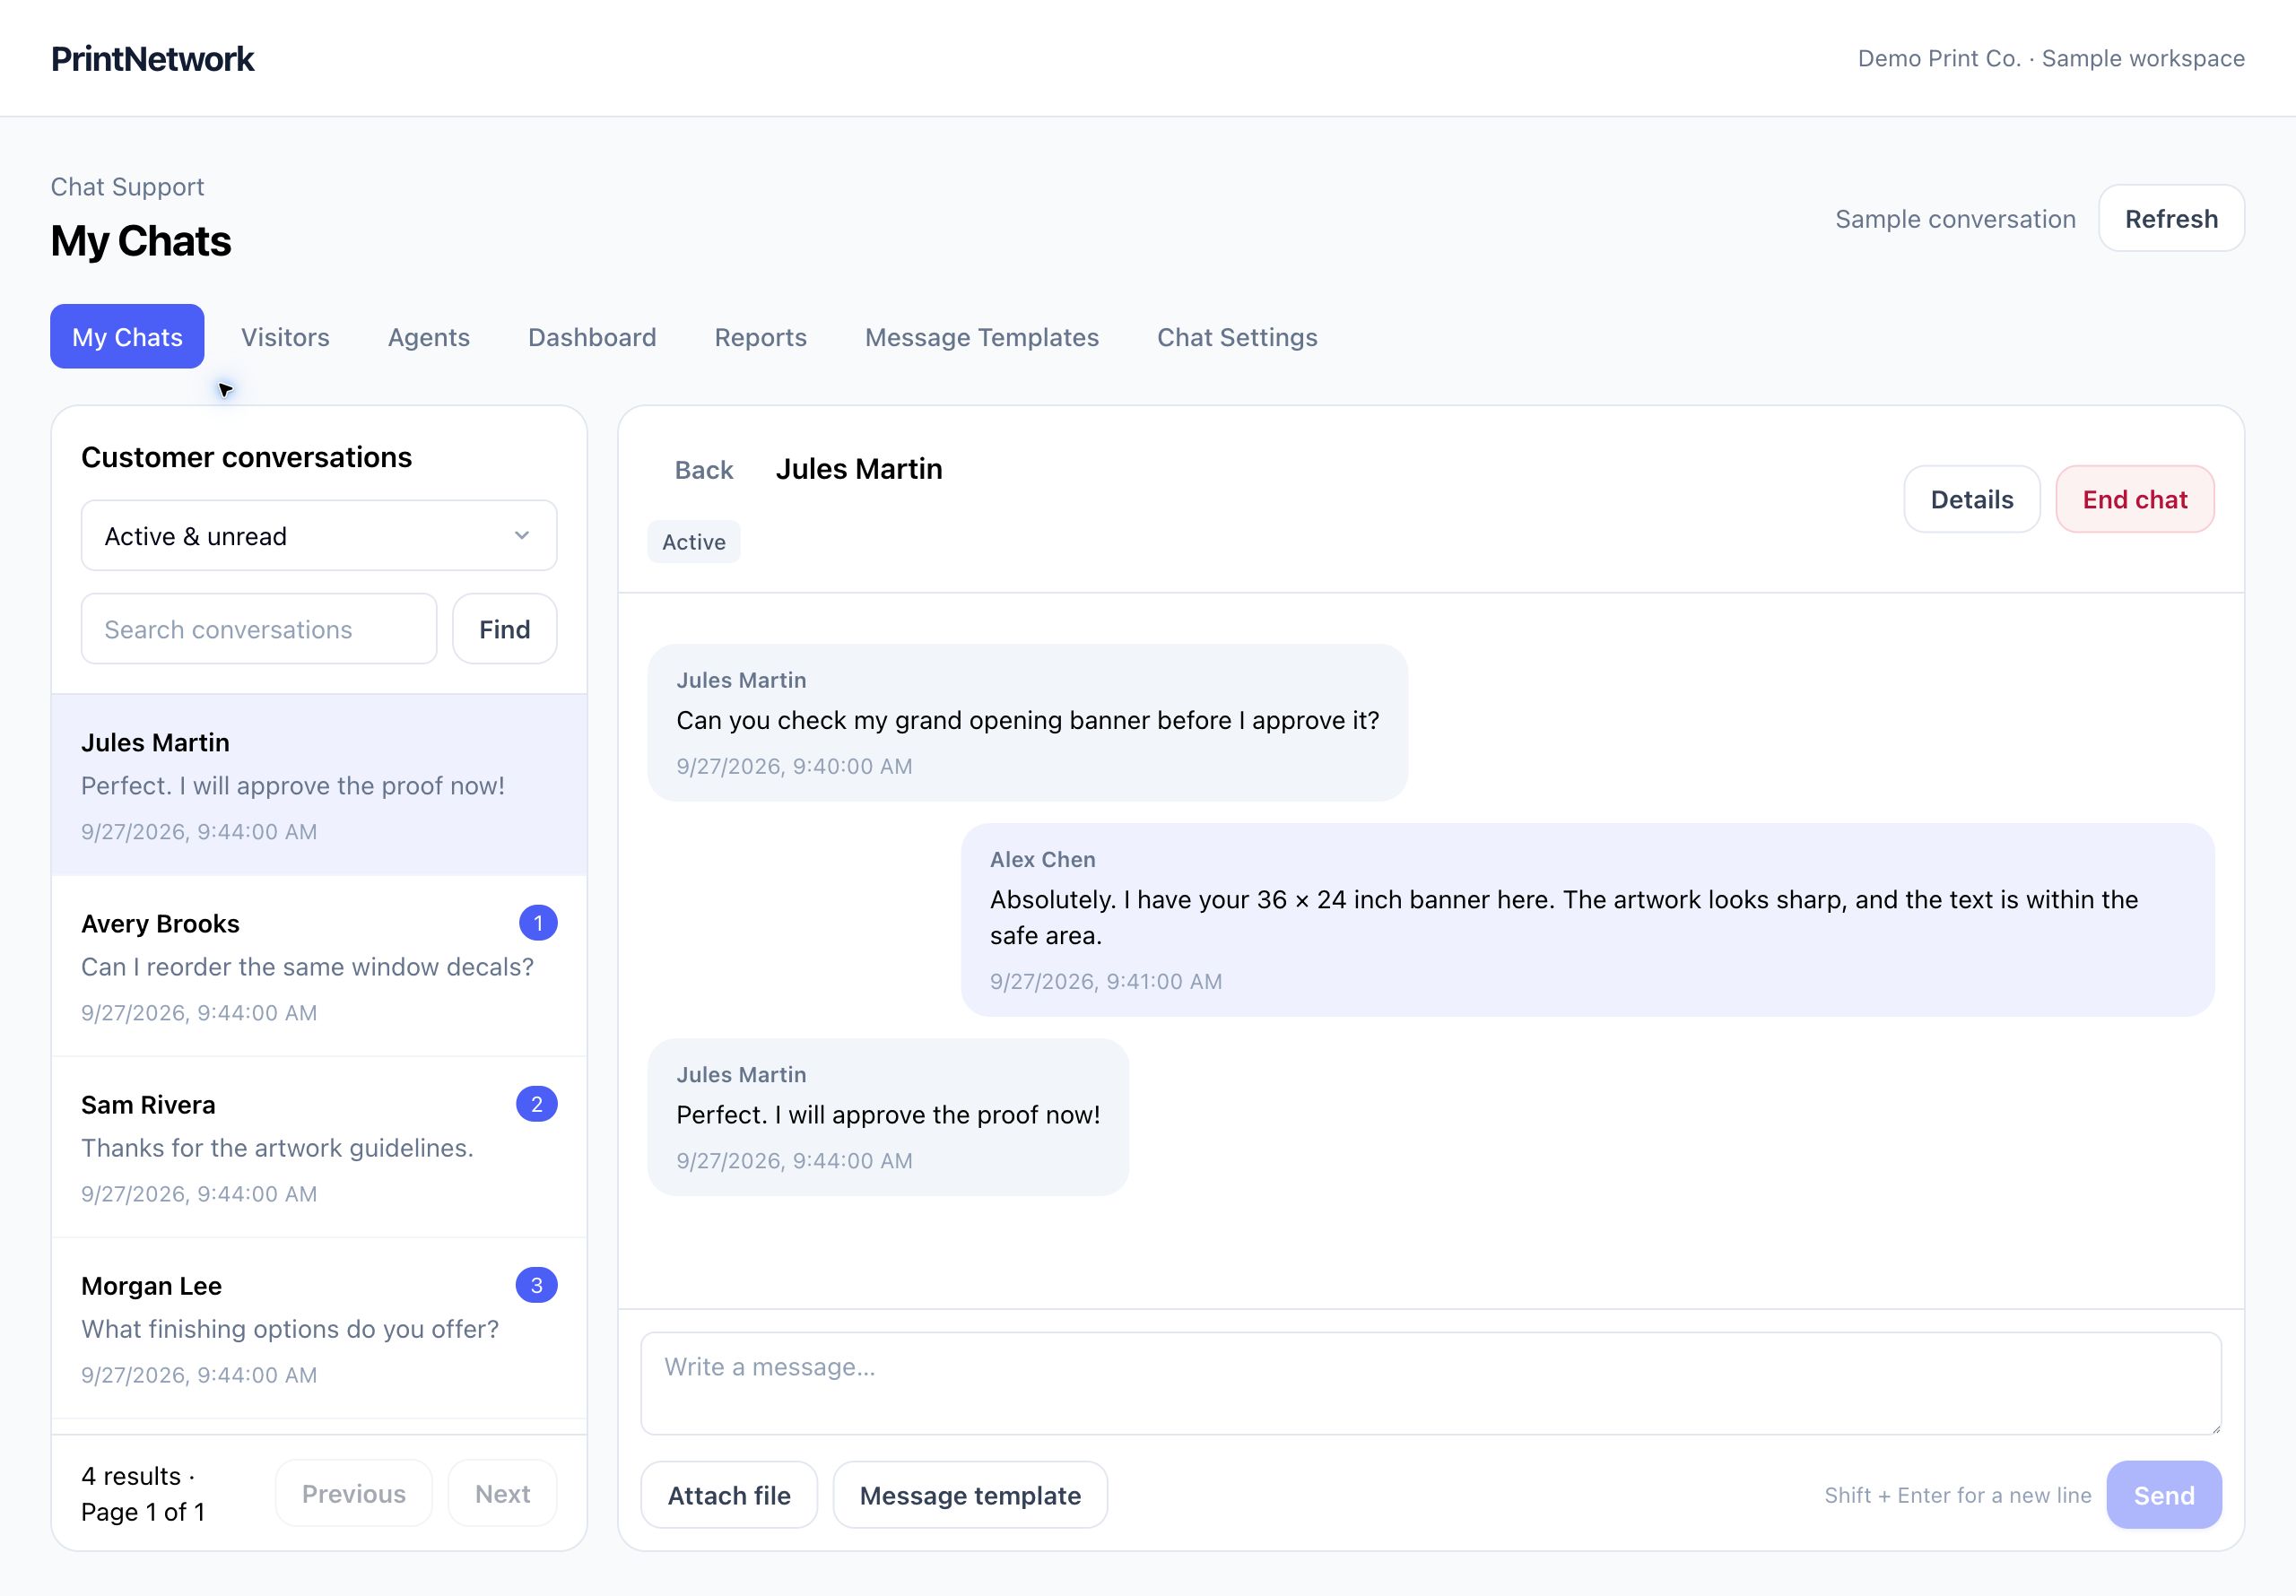Send the message with the Send button
The height and width of the screenshot is (1596, 2296).
(2164, 1495)
